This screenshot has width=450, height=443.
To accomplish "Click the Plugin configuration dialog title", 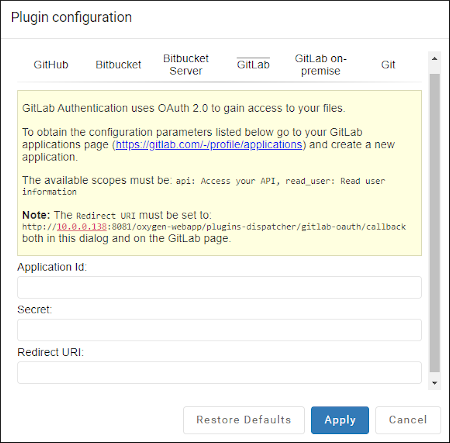I will coord(71,17).
